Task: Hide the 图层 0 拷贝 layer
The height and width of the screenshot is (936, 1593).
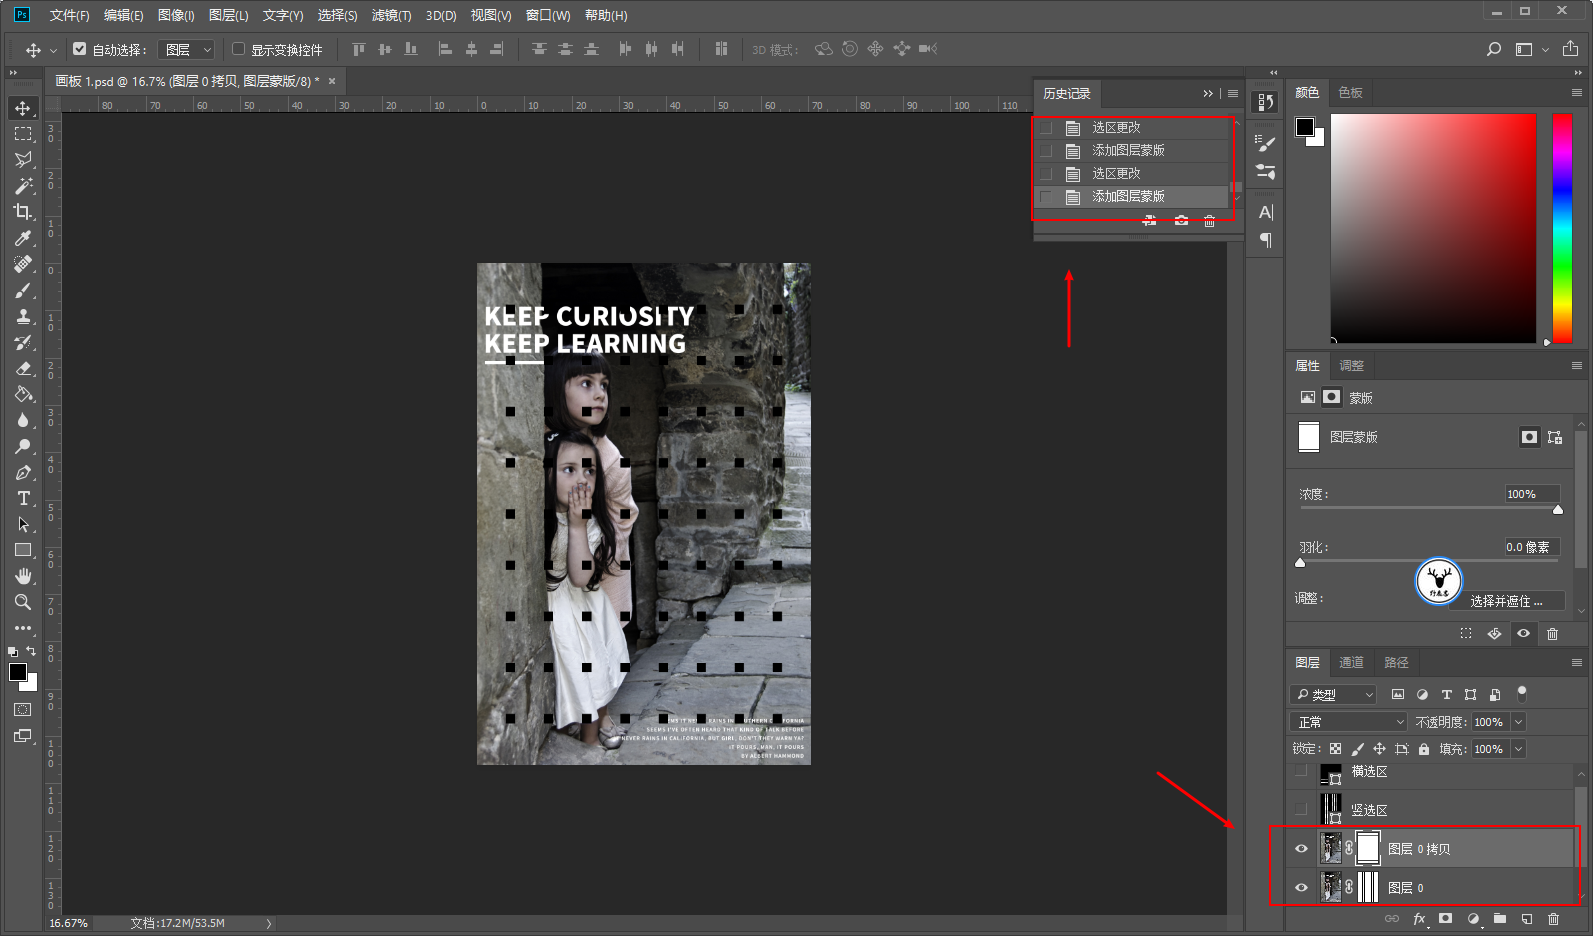Action: (x=1301, y=849)
